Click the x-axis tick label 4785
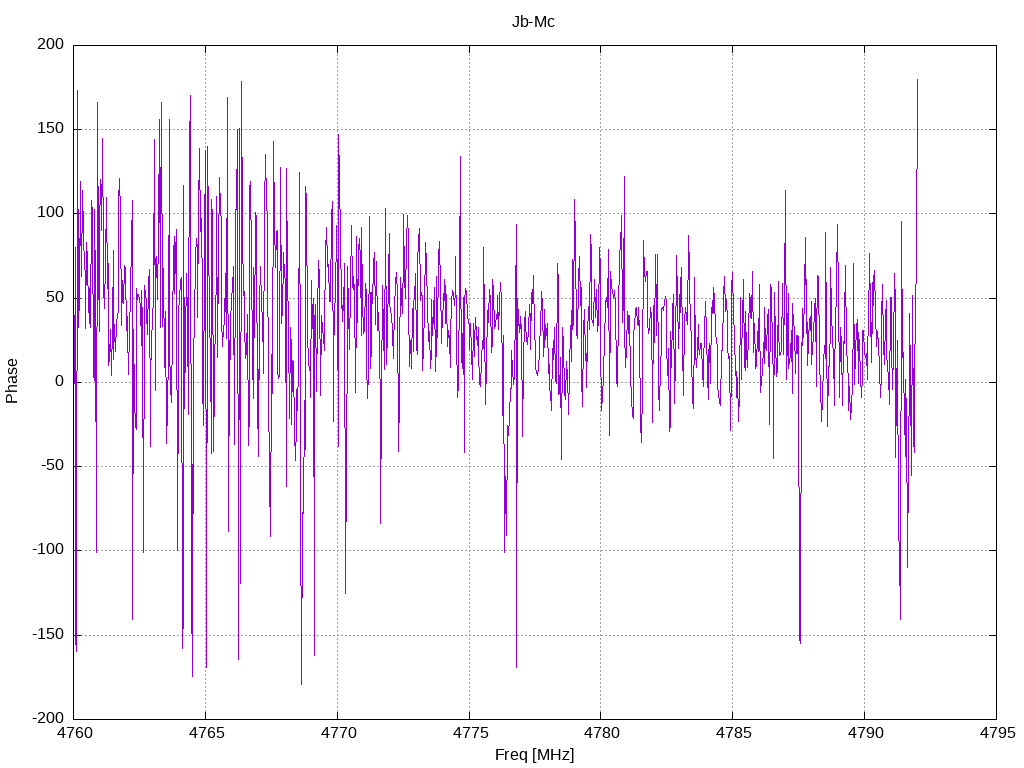The width and height of the screenshot is (1024, 768). (733, 733)
